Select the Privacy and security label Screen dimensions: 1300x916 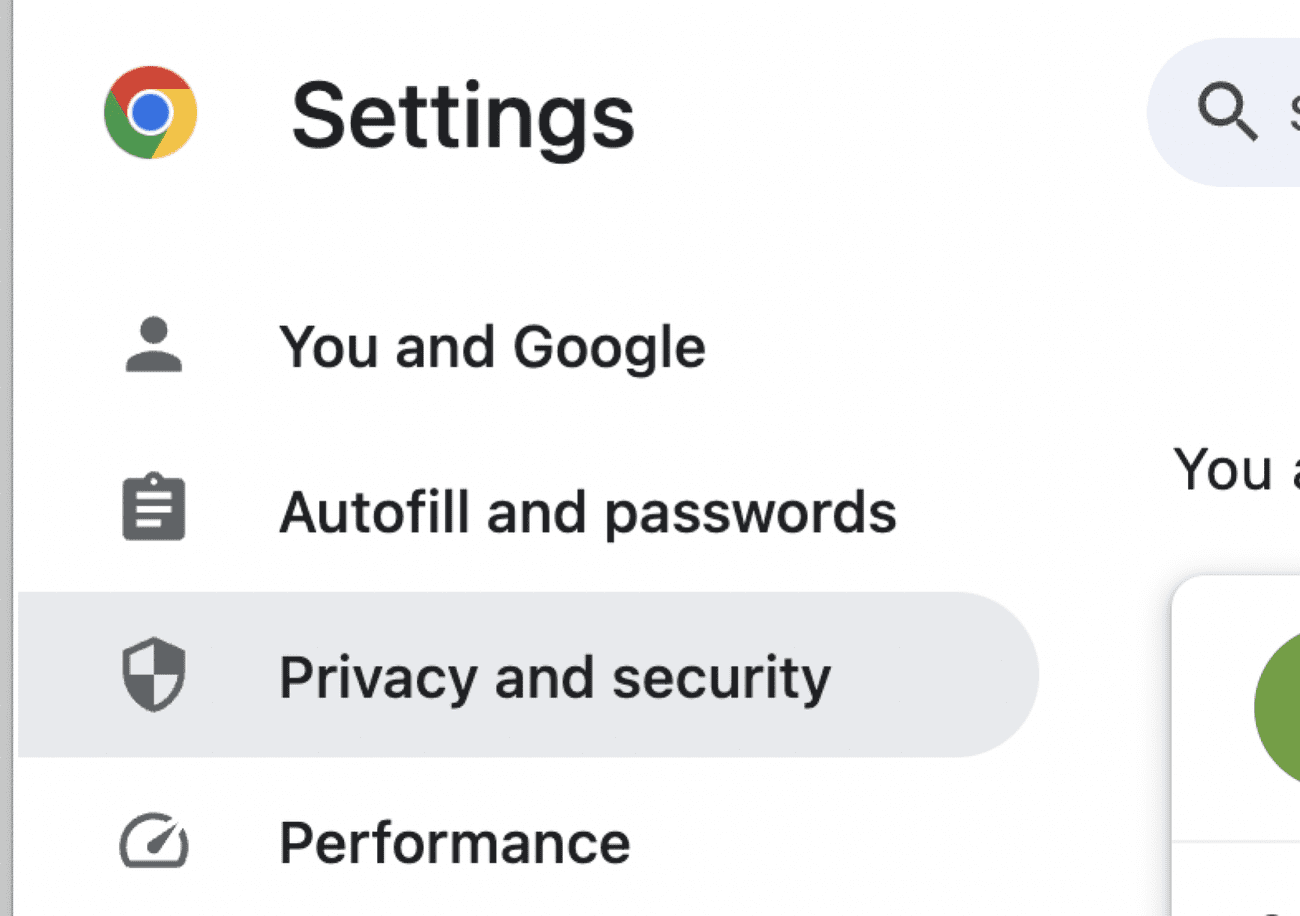coord(554,677)
